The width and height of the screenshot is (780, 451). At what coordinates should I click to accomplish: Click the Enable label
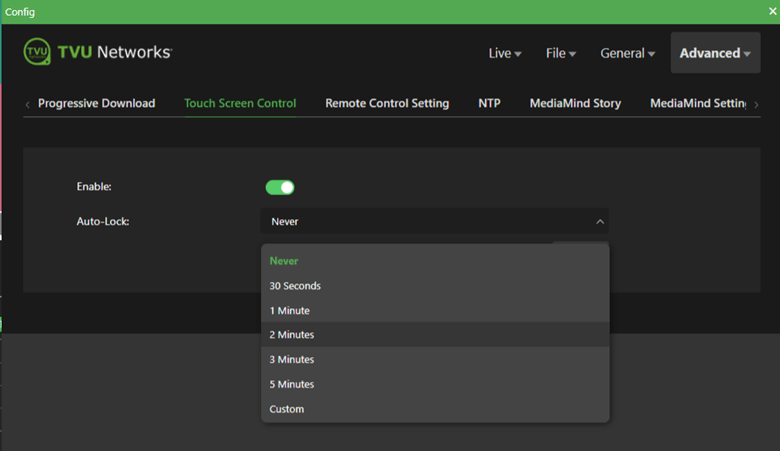(94, 186)
